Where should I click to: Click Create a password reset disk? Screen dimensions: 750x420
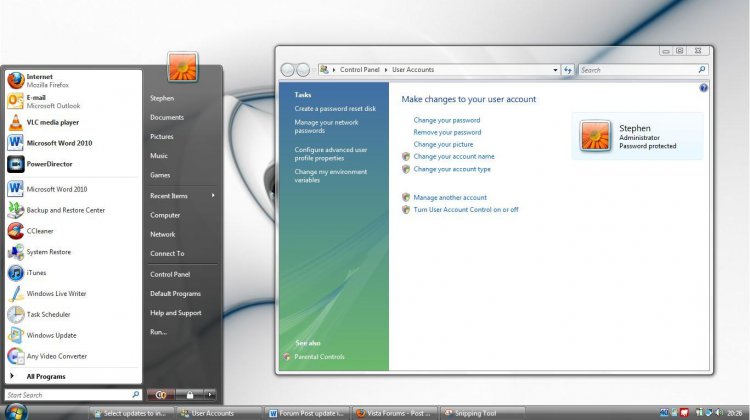click(x=335, y=109)
